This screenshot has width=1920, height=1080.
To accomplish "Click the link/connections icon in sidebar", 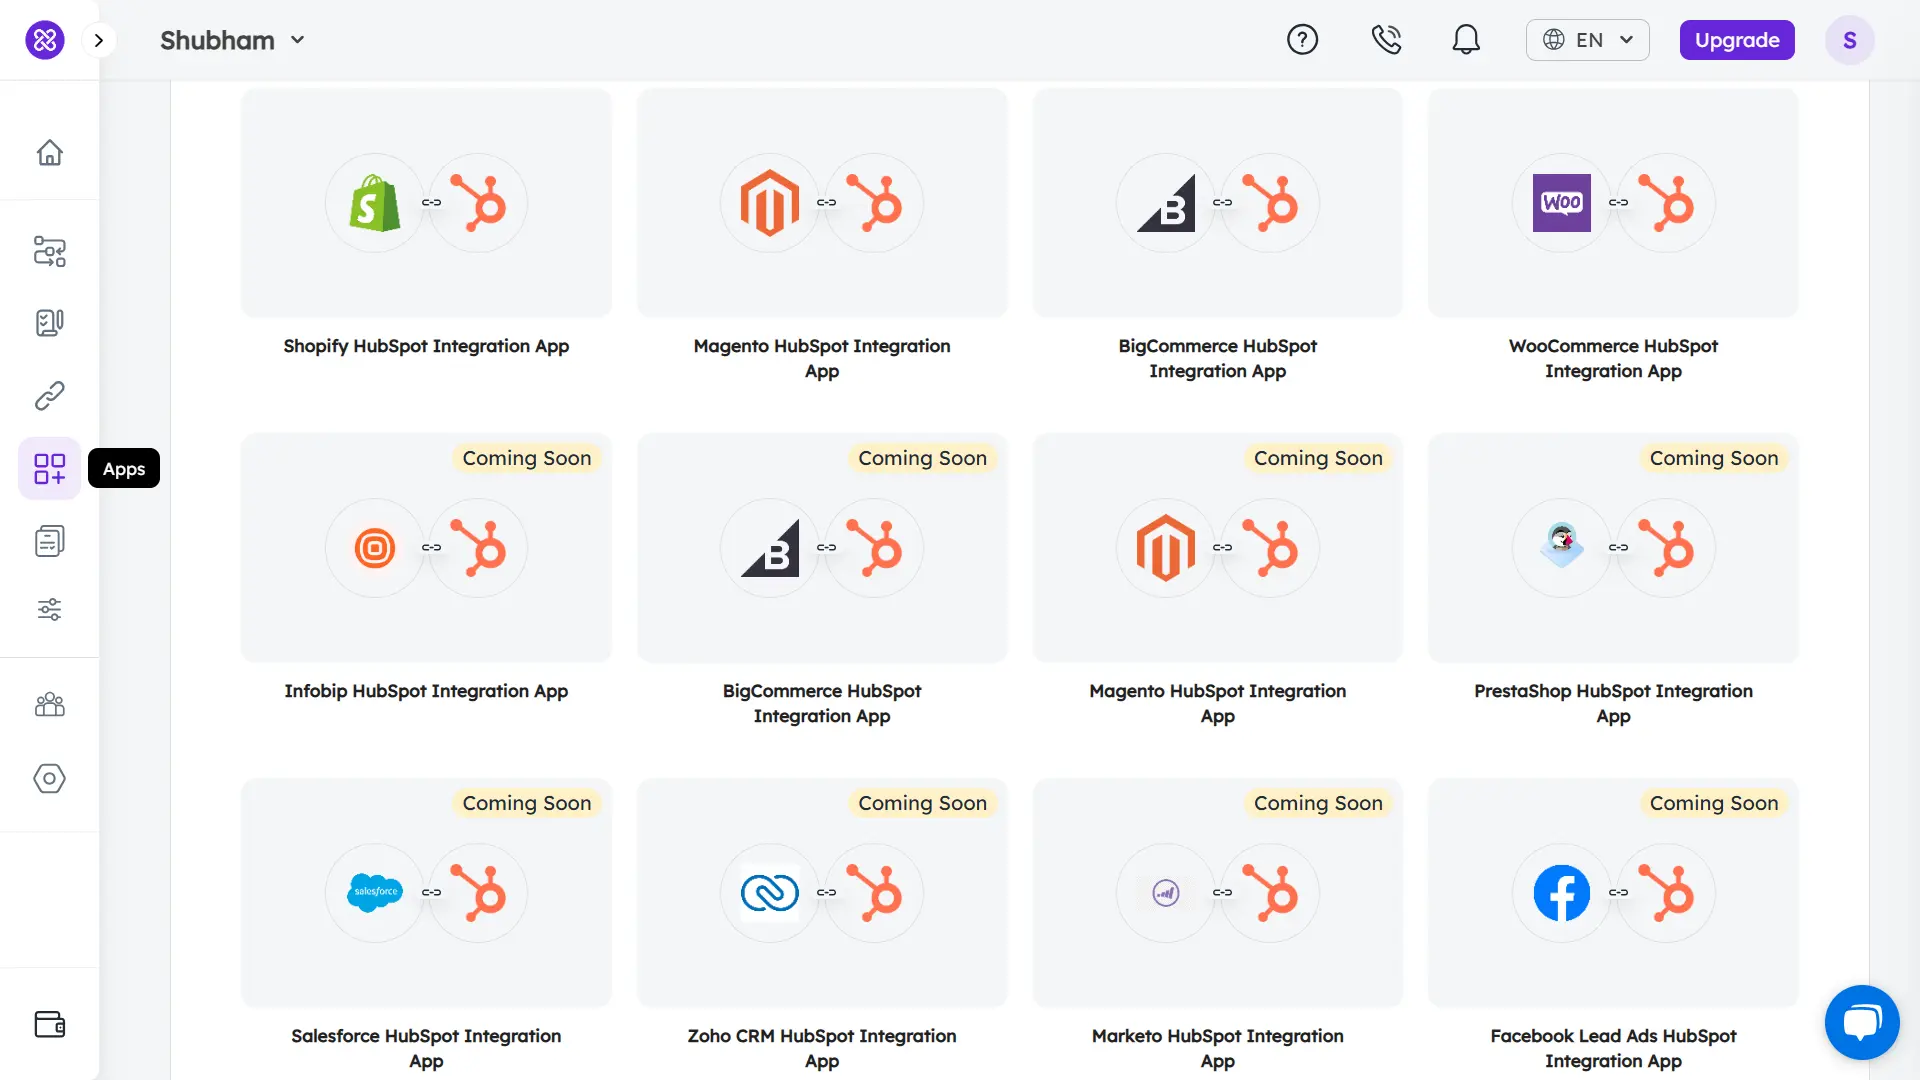I will [x=49, y=395].
